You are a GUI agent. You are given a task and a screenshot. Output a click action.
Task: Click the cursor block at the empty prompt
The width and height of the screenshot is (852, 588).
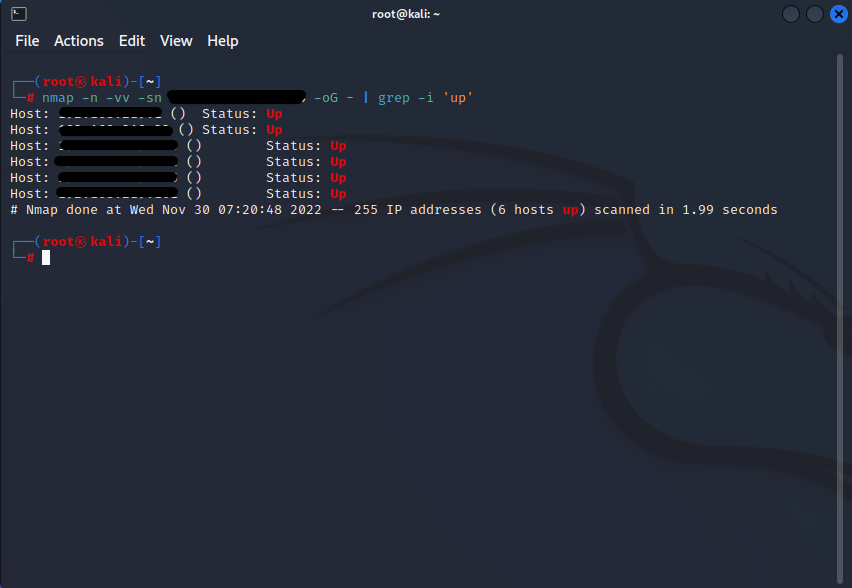pyautogui.click(x=46, y=258)
